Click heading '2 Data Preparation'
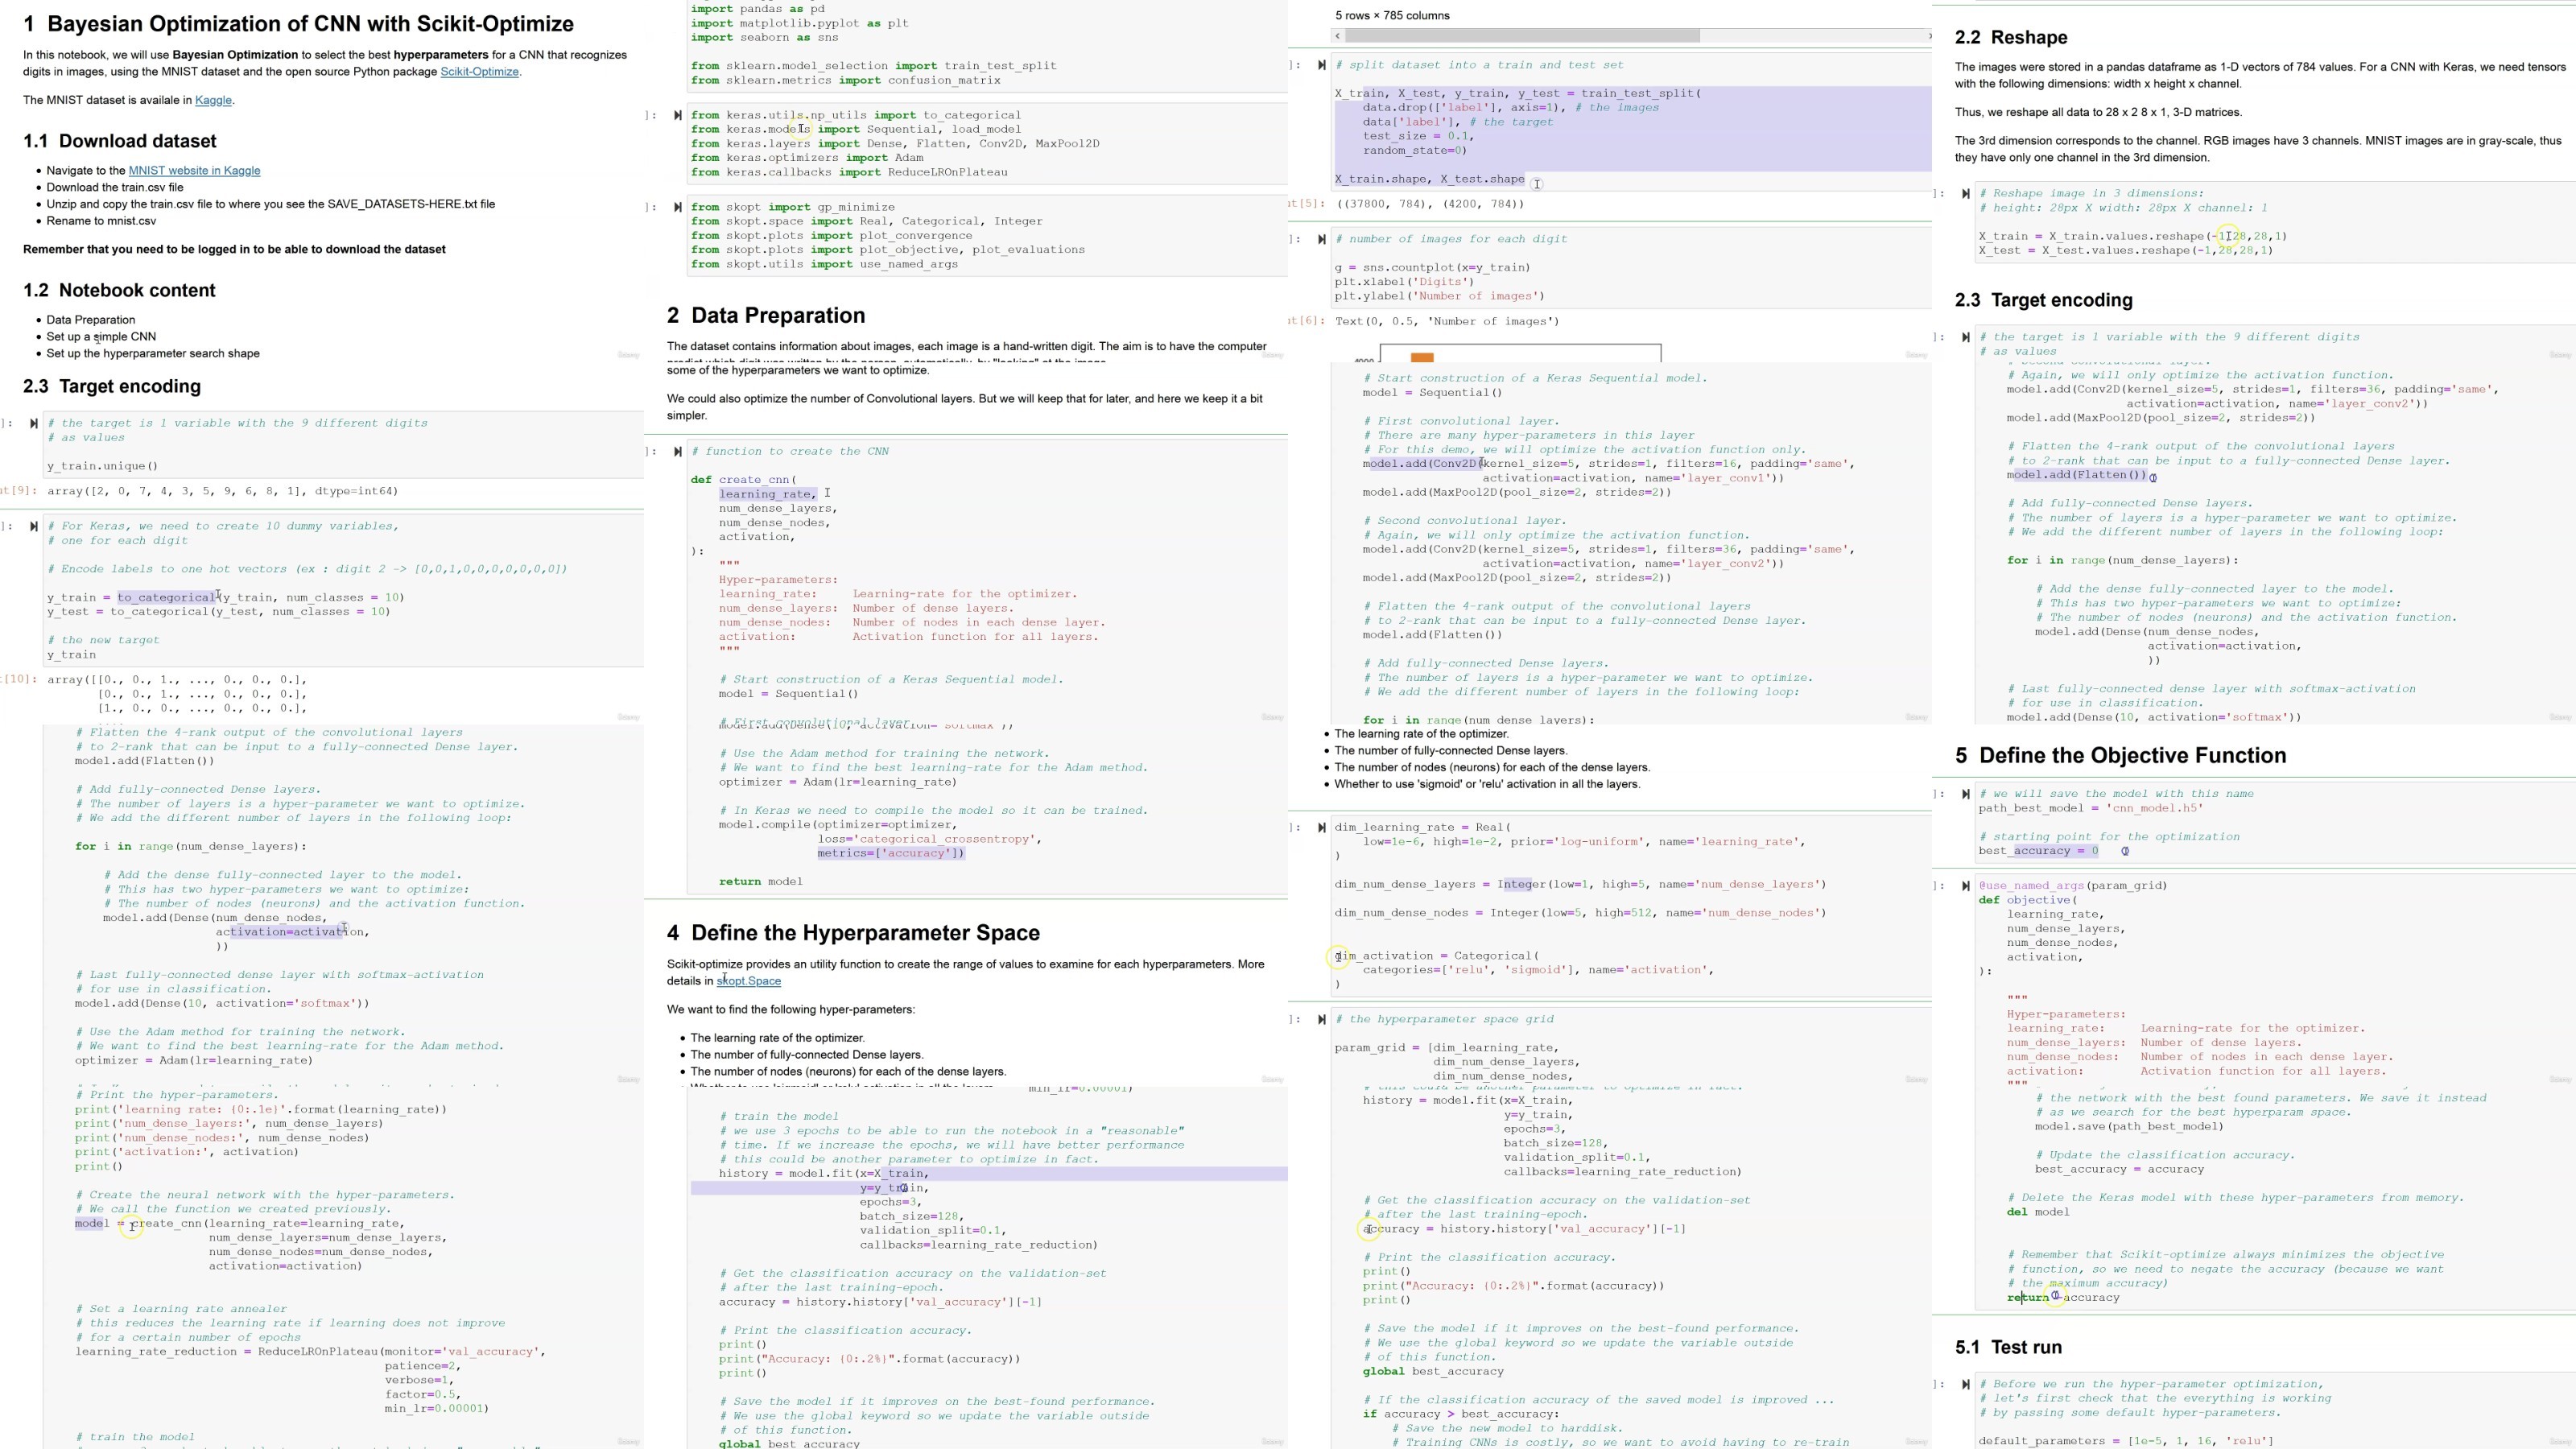The width and height of the screenshot is (2576, 1449). click(x=766, y=315)
